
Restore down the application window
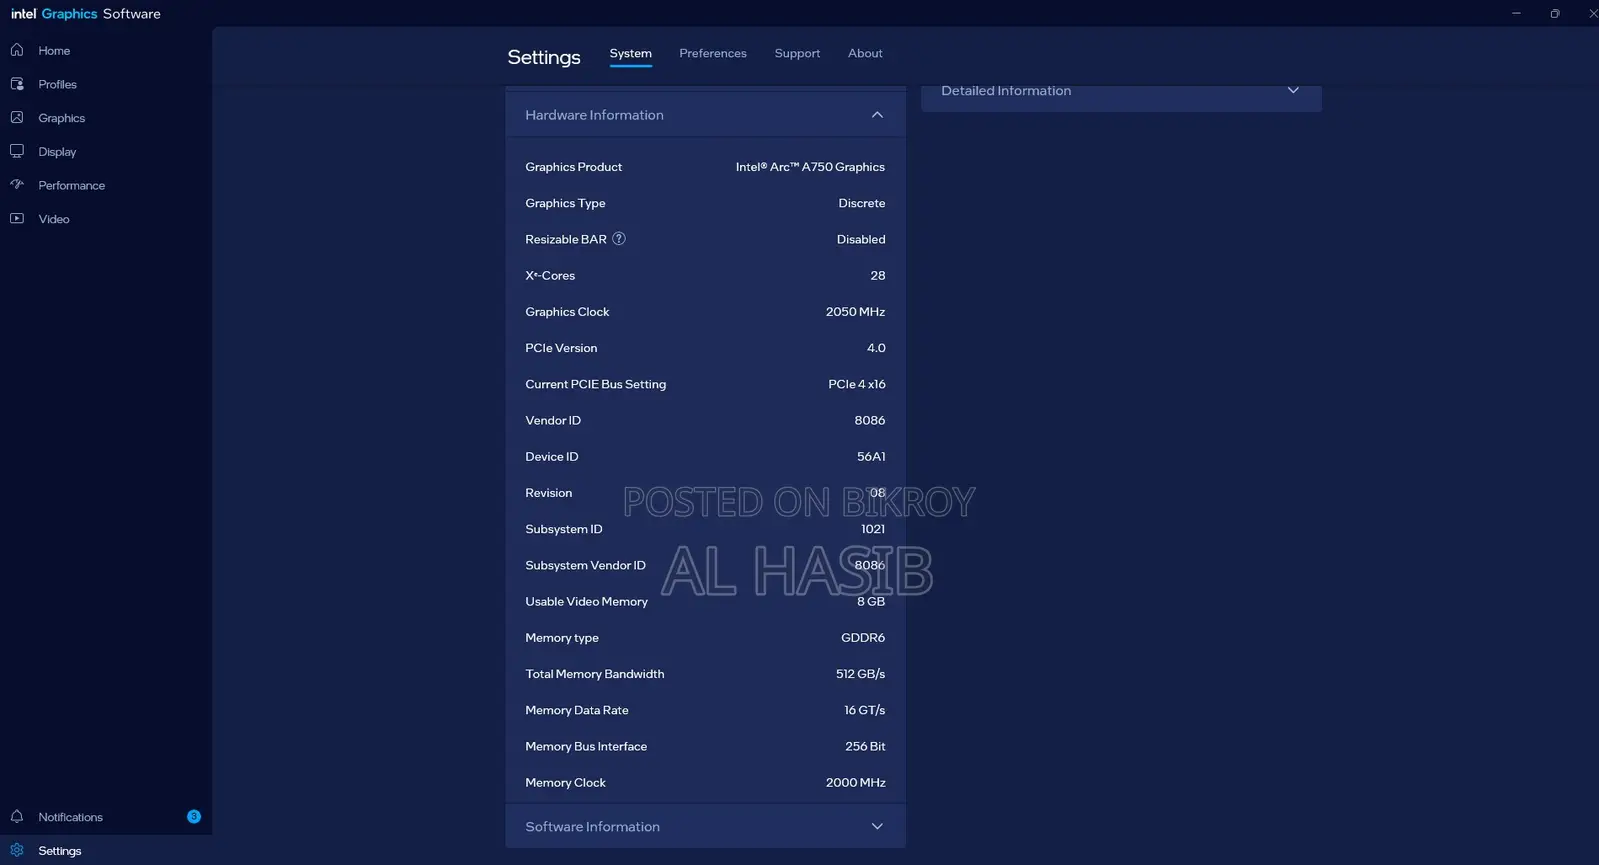pyautogui.click(x=1555, y=13)
